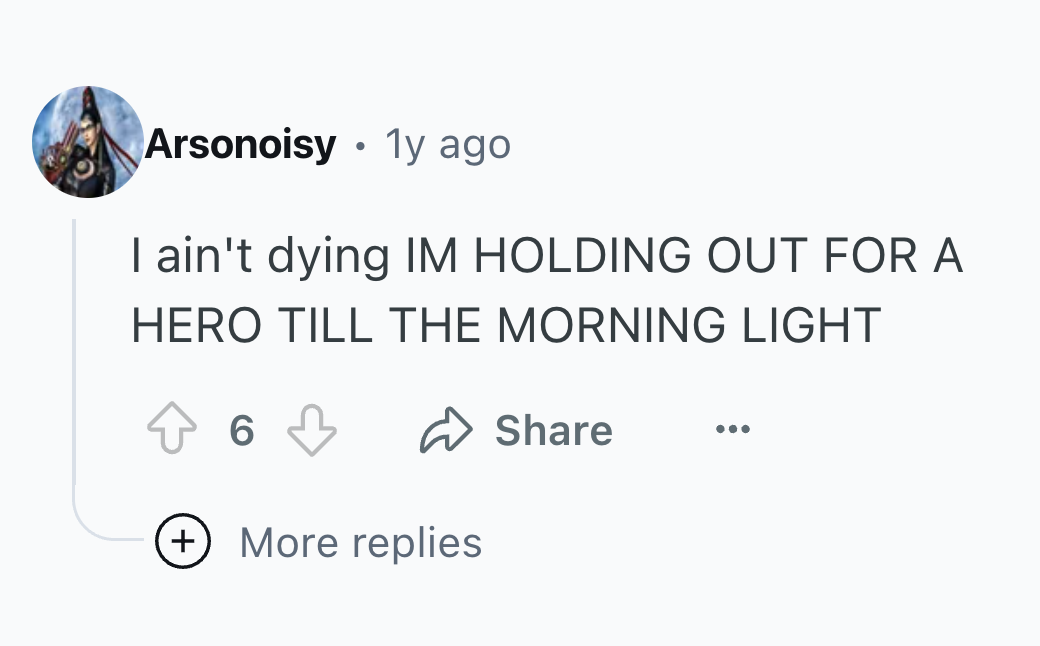Click the curved share arrow icon
The height and width of the screenshot is (646, 1040).
pyautogui.click(x=446, y=430)
